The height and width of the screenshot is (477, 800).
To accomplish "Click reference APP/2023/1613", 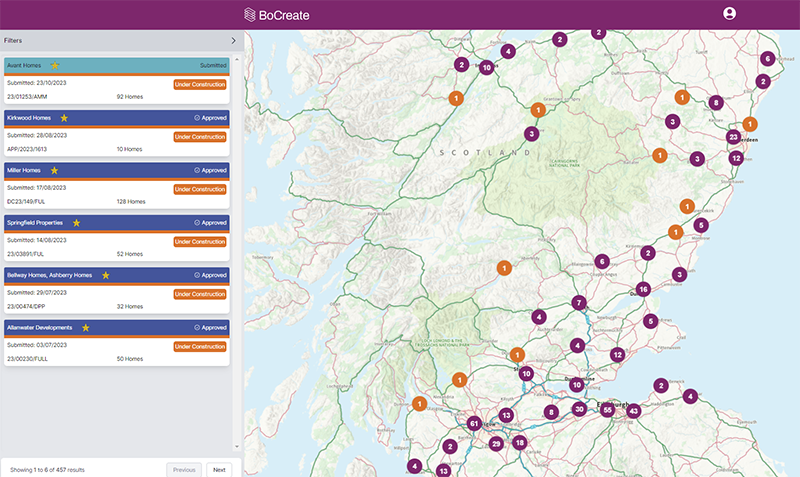I will (x=27, y=149).
